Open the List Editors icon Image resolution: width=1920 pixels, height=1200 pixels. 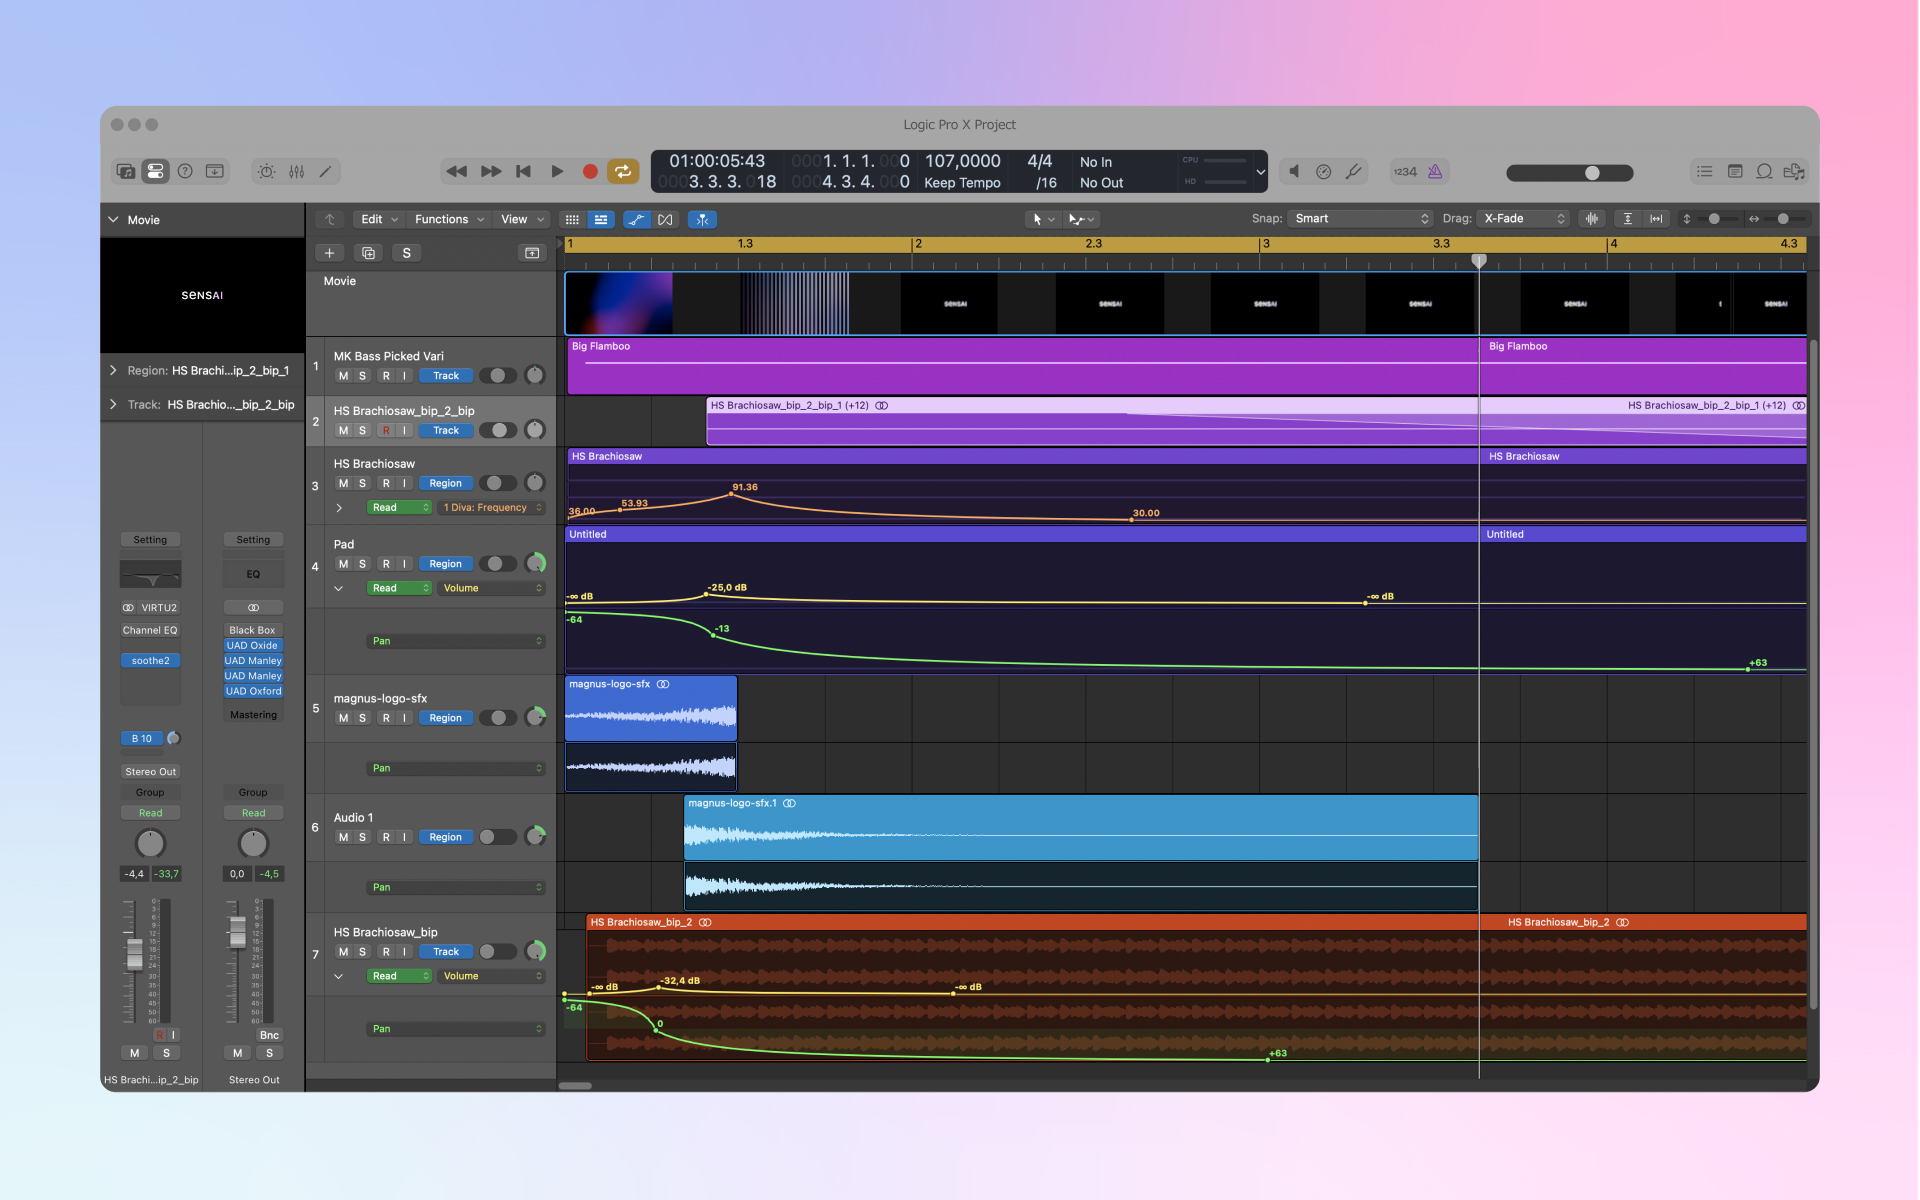(1705, 172)
